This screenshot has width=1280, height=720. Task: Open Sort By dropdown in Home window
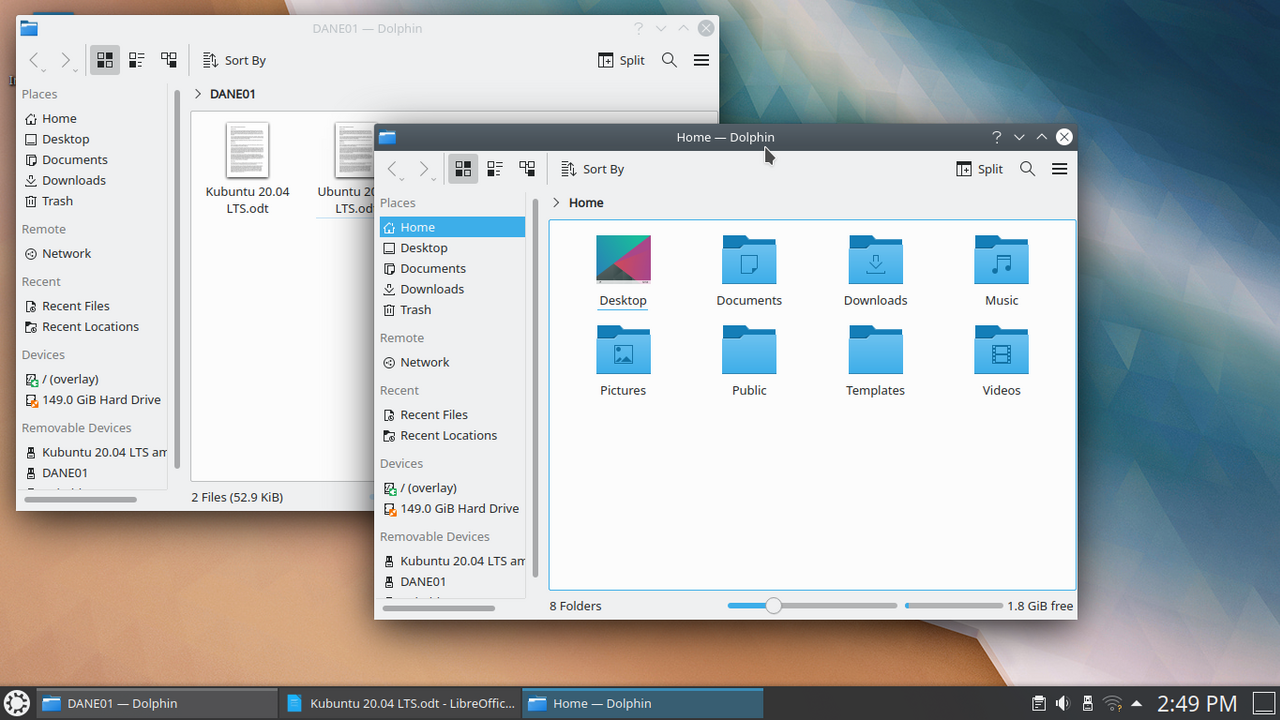click(x=592, y=169)
